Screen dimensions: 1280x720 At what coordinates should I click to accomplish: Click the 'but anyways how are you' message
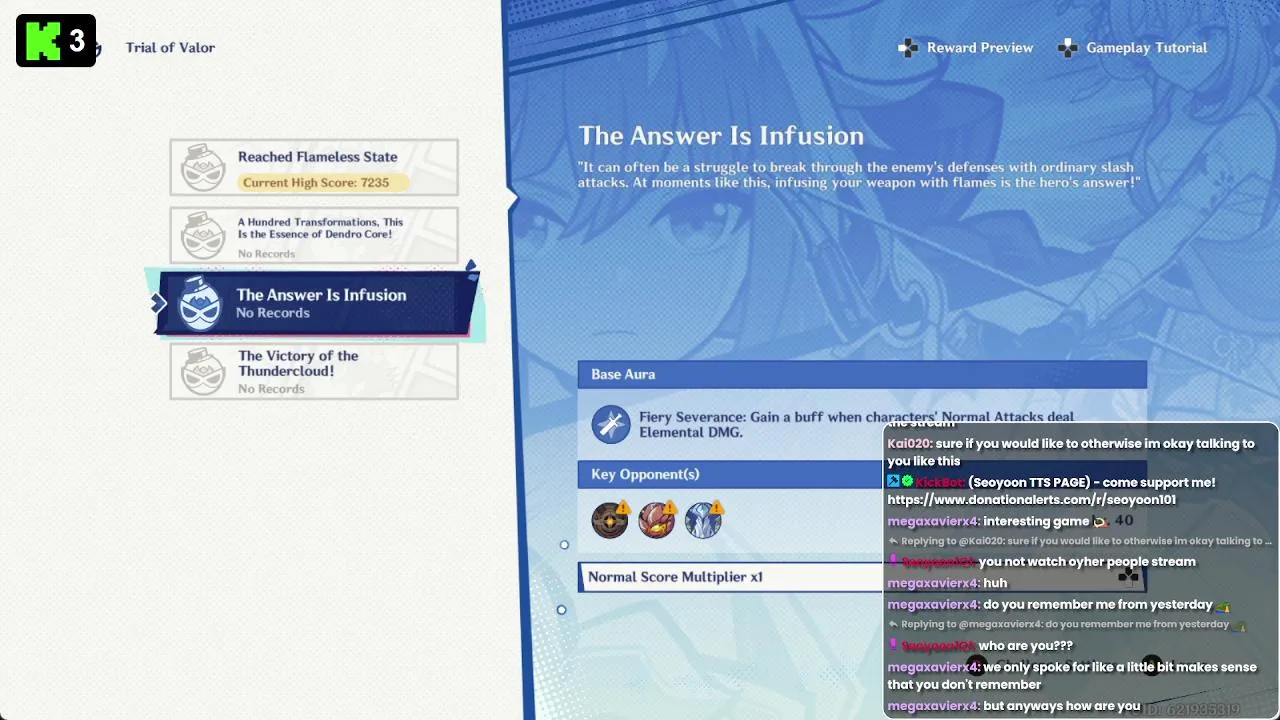click(1062, 706)
